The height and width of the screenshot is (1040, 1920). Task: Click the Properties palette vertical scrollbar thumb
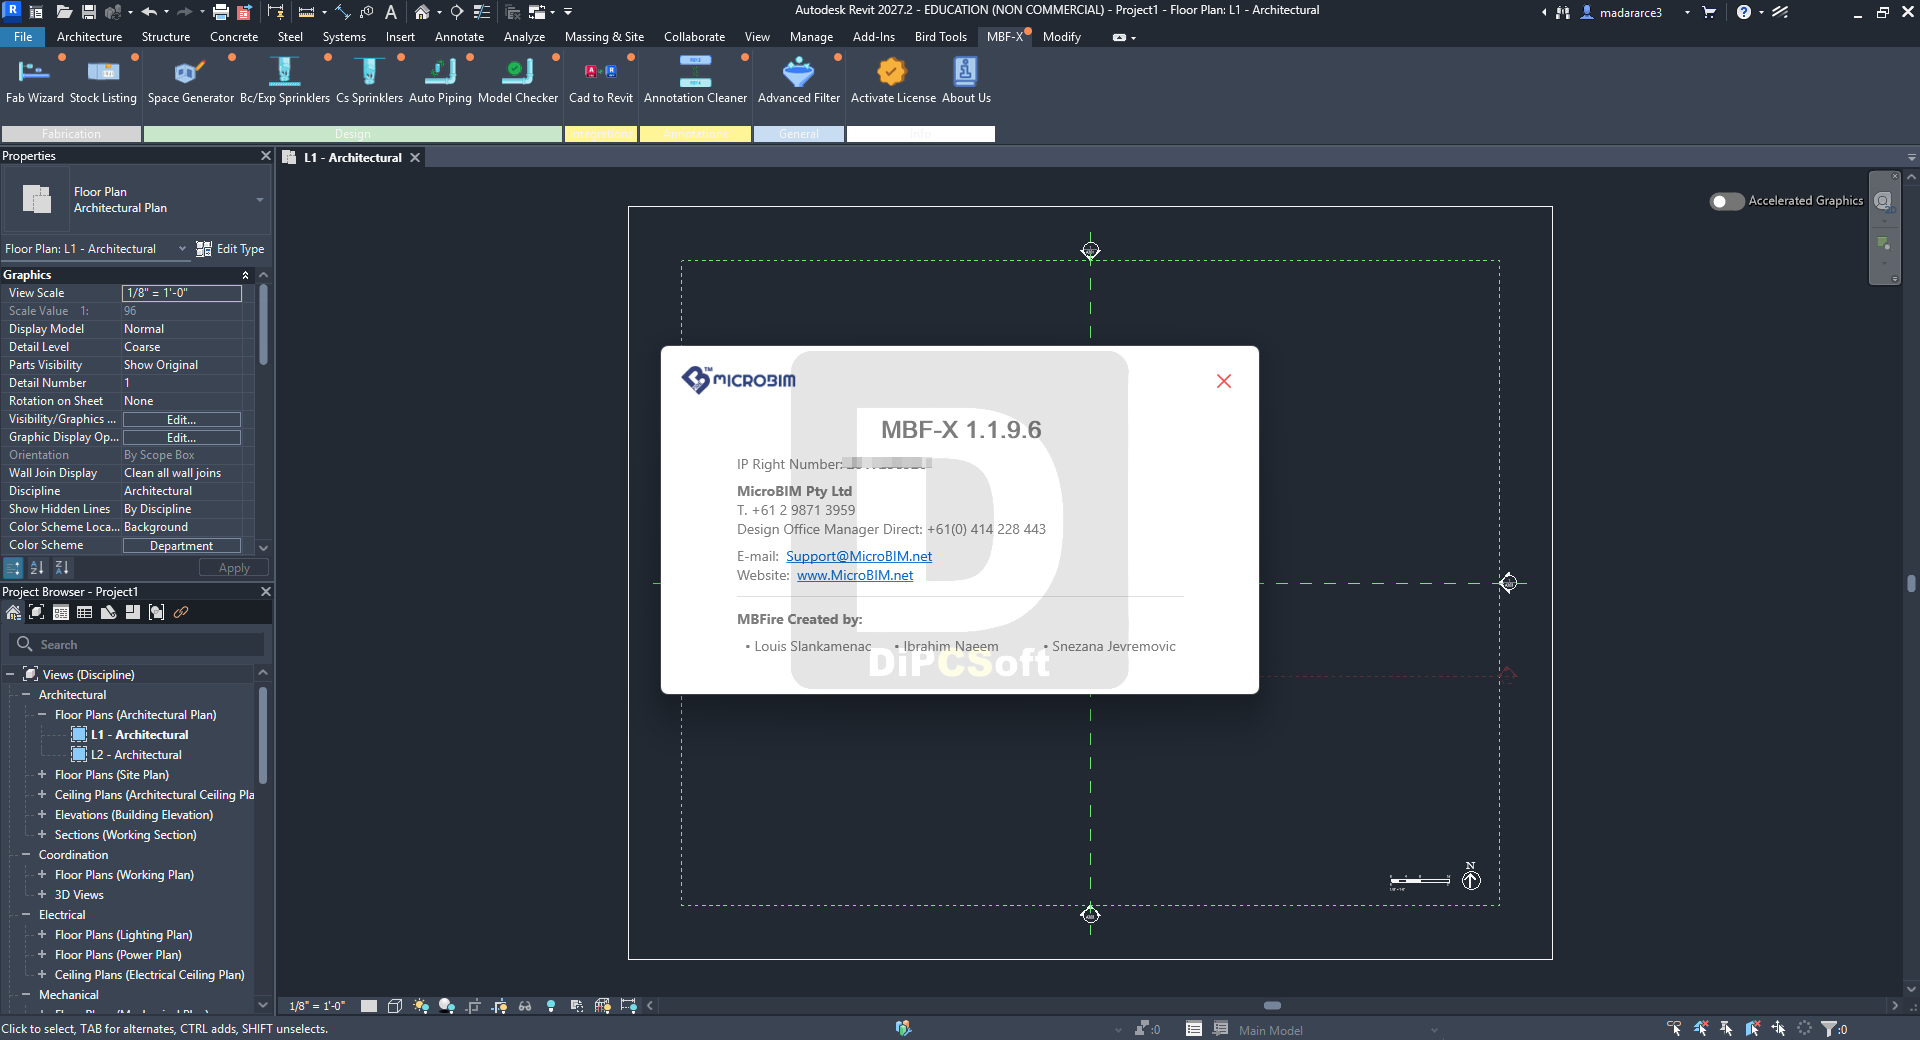263,325
